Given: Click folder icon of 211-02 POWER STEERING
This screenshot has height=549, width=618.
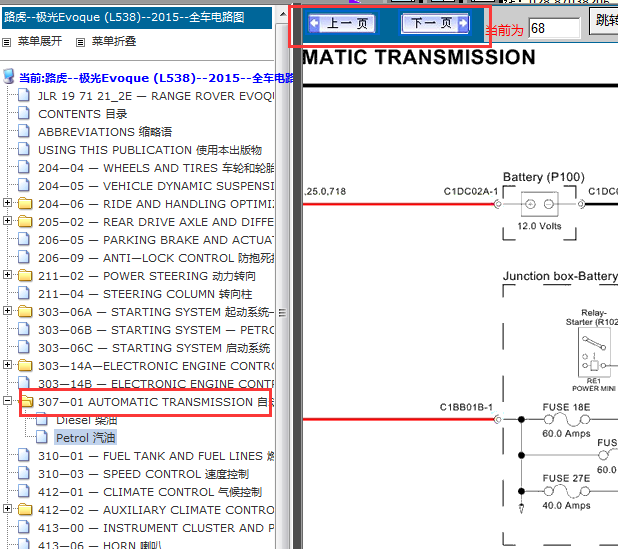Looking at the screenshot, I should (25, 276).
